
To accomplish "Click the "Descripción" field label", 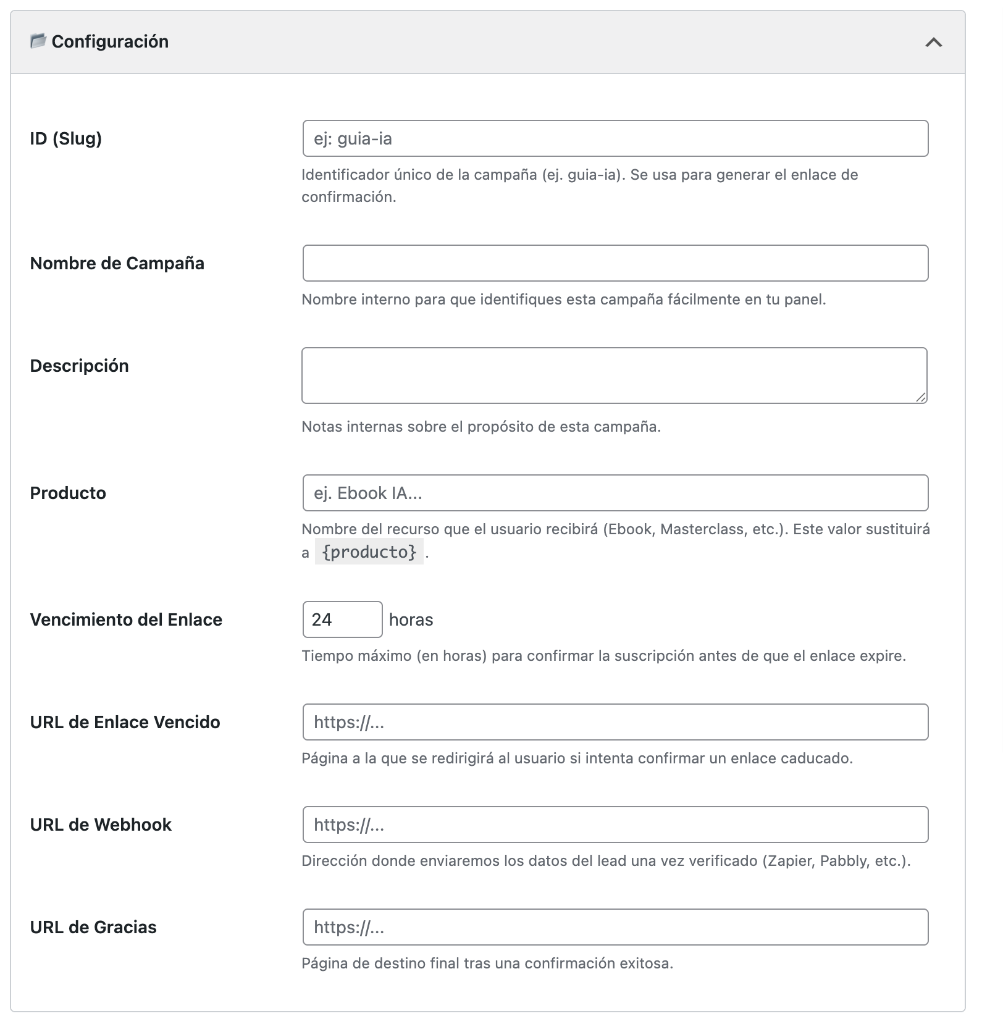I will pos(79,366).
